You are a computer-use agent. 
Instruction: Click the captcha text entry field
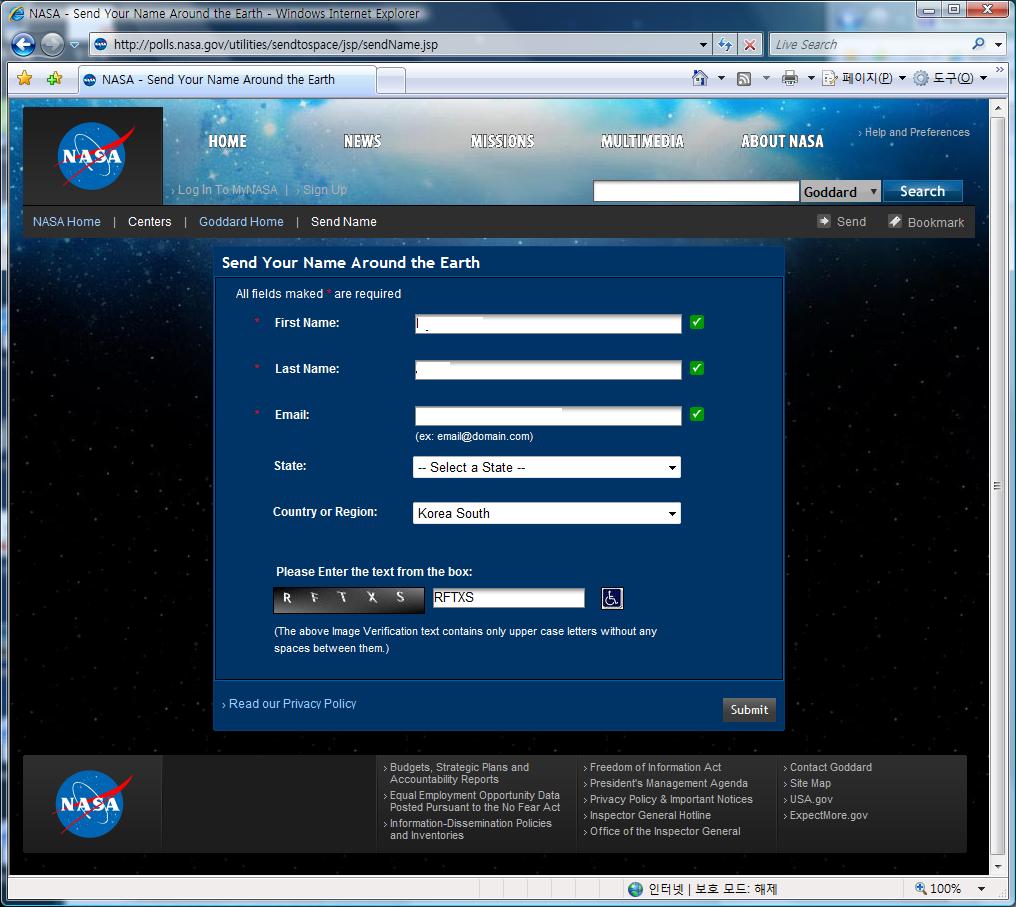coord(508,597)
